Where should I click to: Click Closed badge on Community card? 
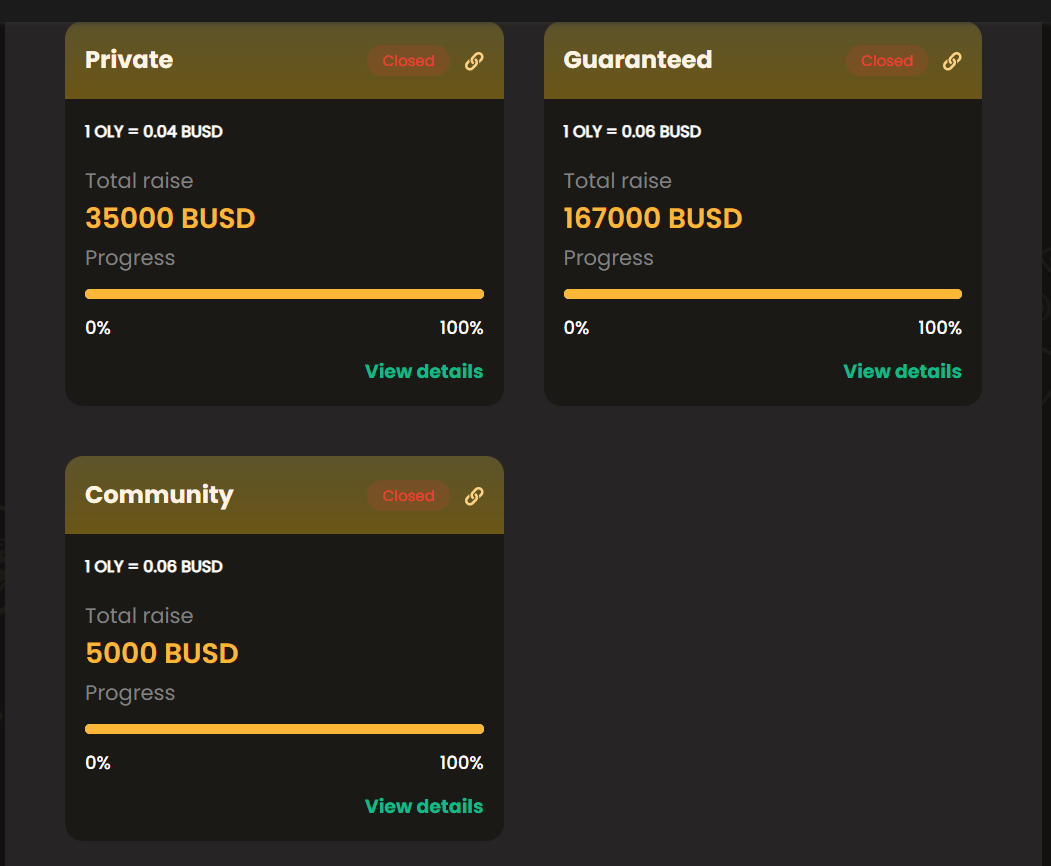pos(408,496)
